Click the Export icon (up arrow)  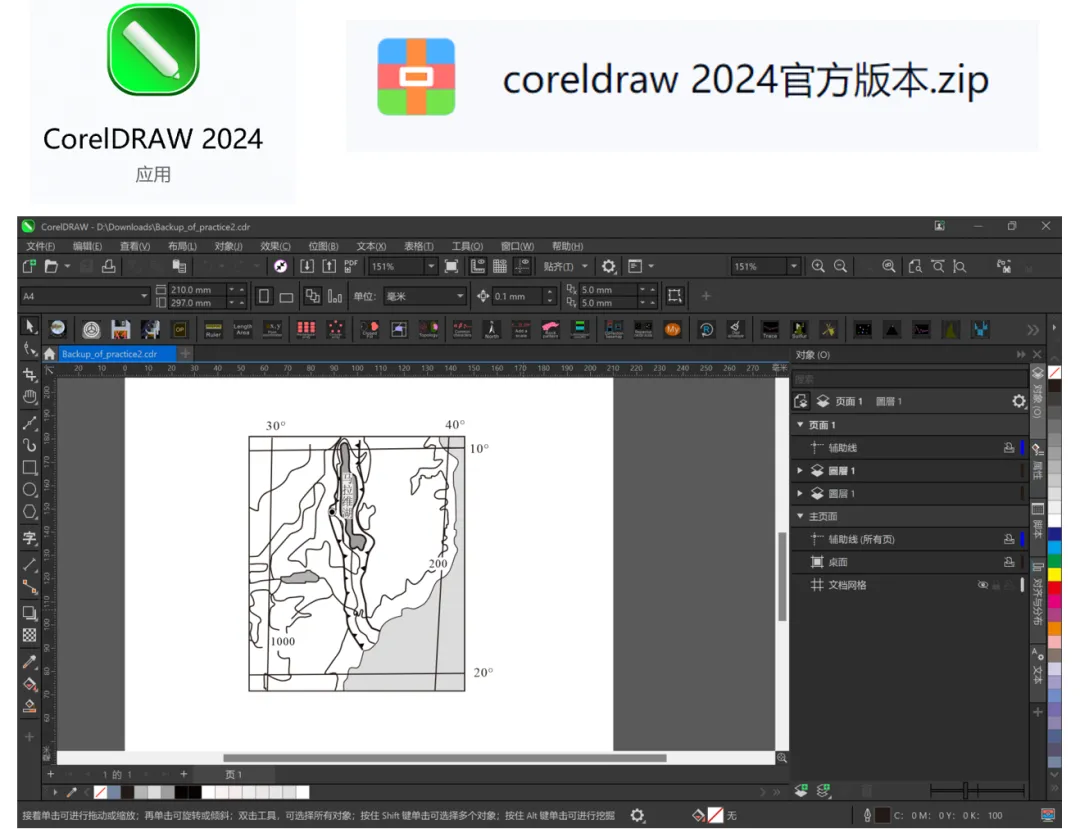click(x=329, y=266)
